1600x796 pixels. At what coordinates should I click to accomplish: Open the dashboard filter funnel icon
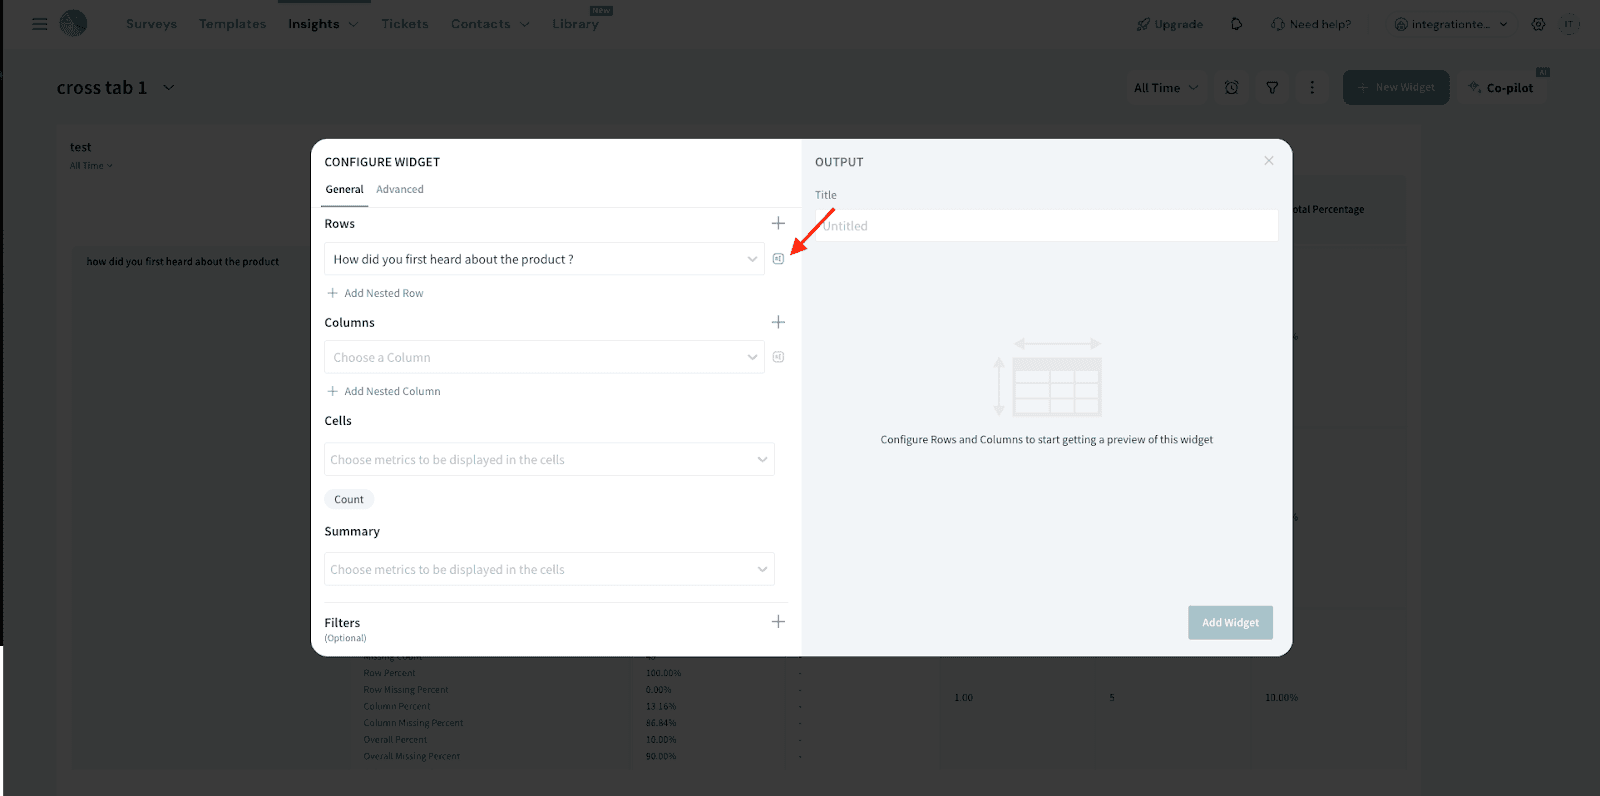(1272, 88)
